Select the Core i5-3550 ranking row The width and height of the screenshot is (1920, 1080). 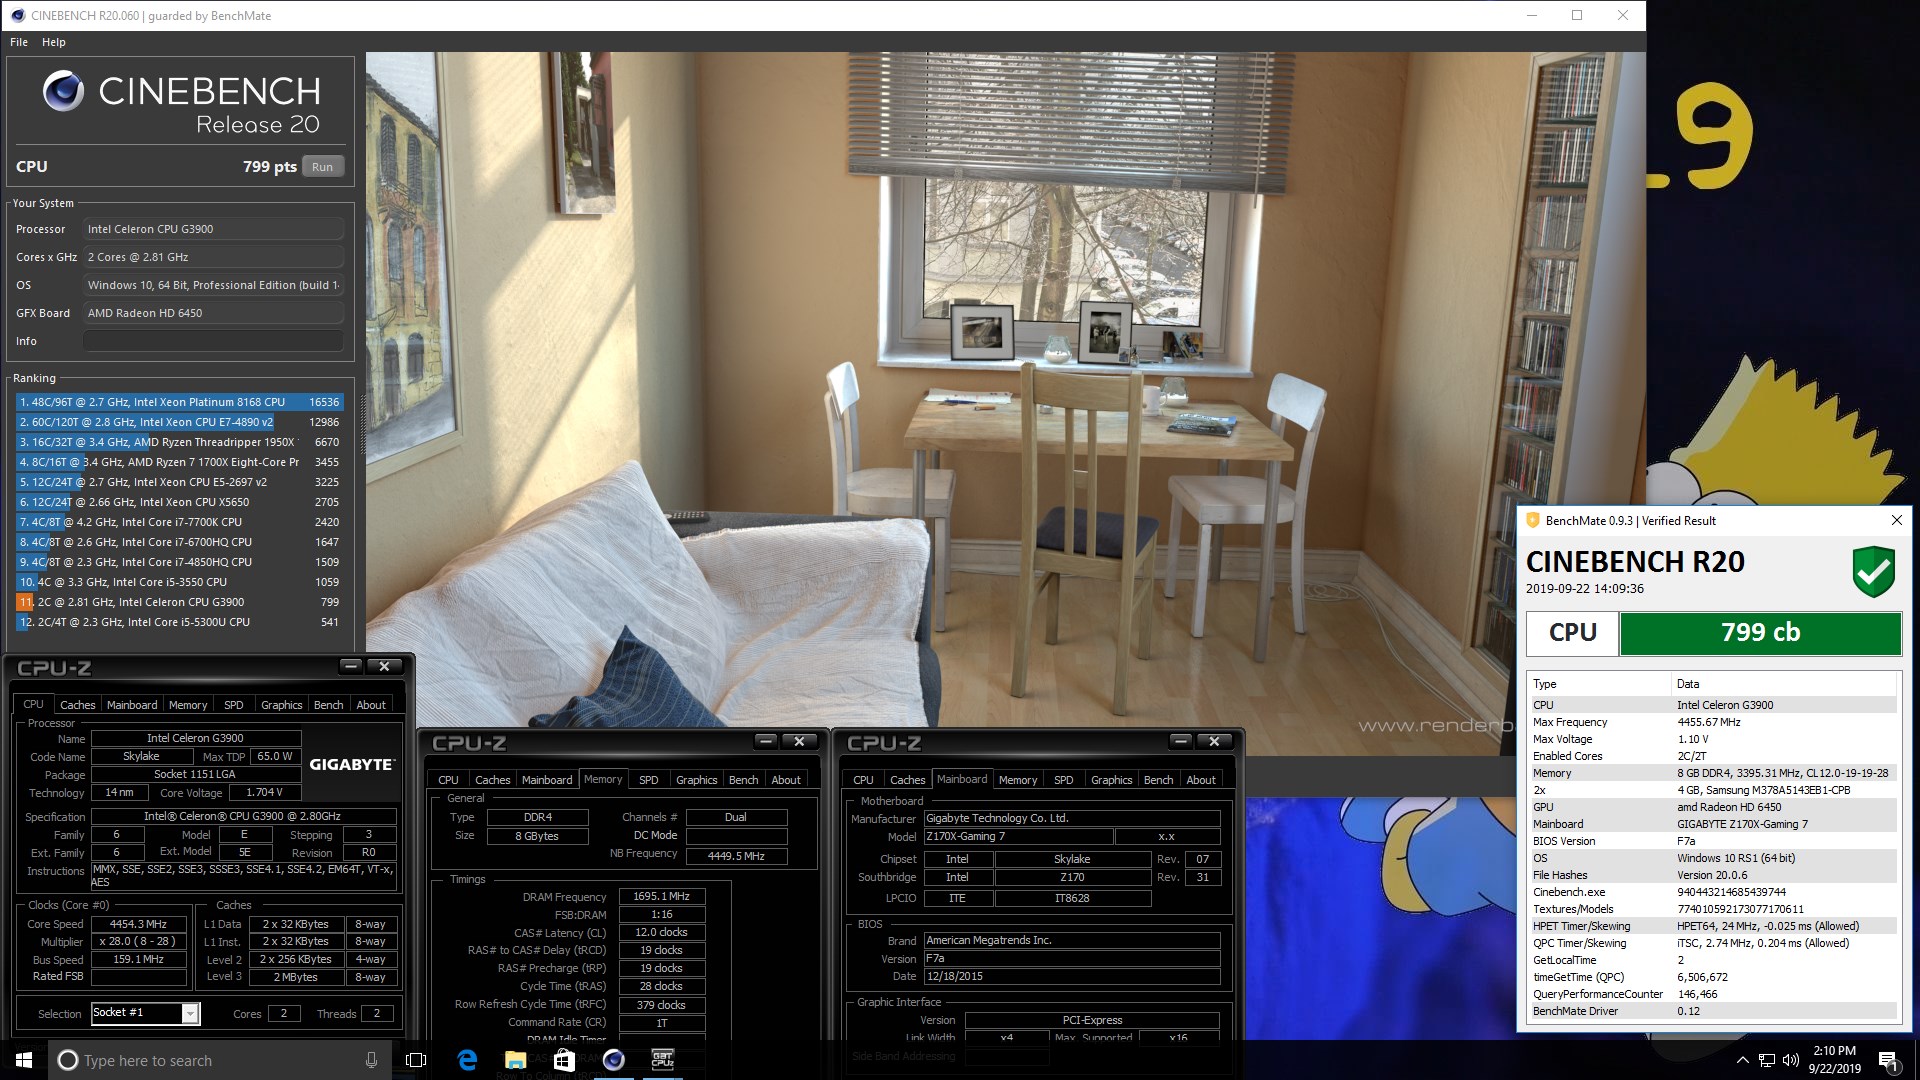coord(180,582)
